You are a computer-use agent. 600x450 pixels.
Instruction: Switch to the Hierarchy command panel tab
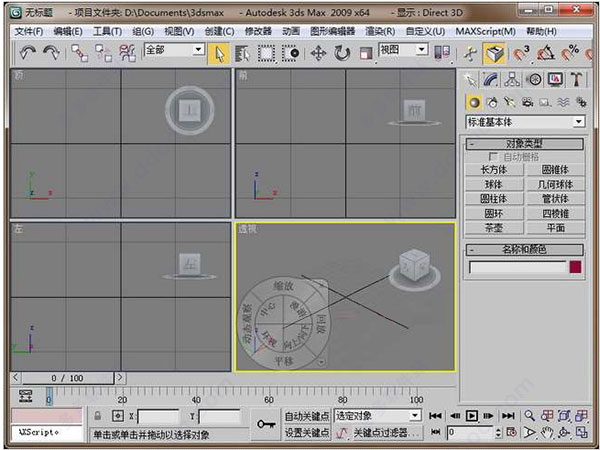pyautogui.click(x=512, y=80)
